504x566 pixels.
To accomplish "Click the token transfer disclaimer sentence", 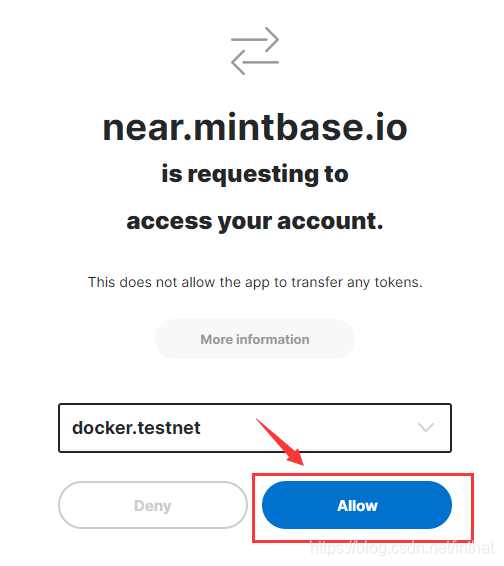I will pyautogui.click(x=255, y=282).
